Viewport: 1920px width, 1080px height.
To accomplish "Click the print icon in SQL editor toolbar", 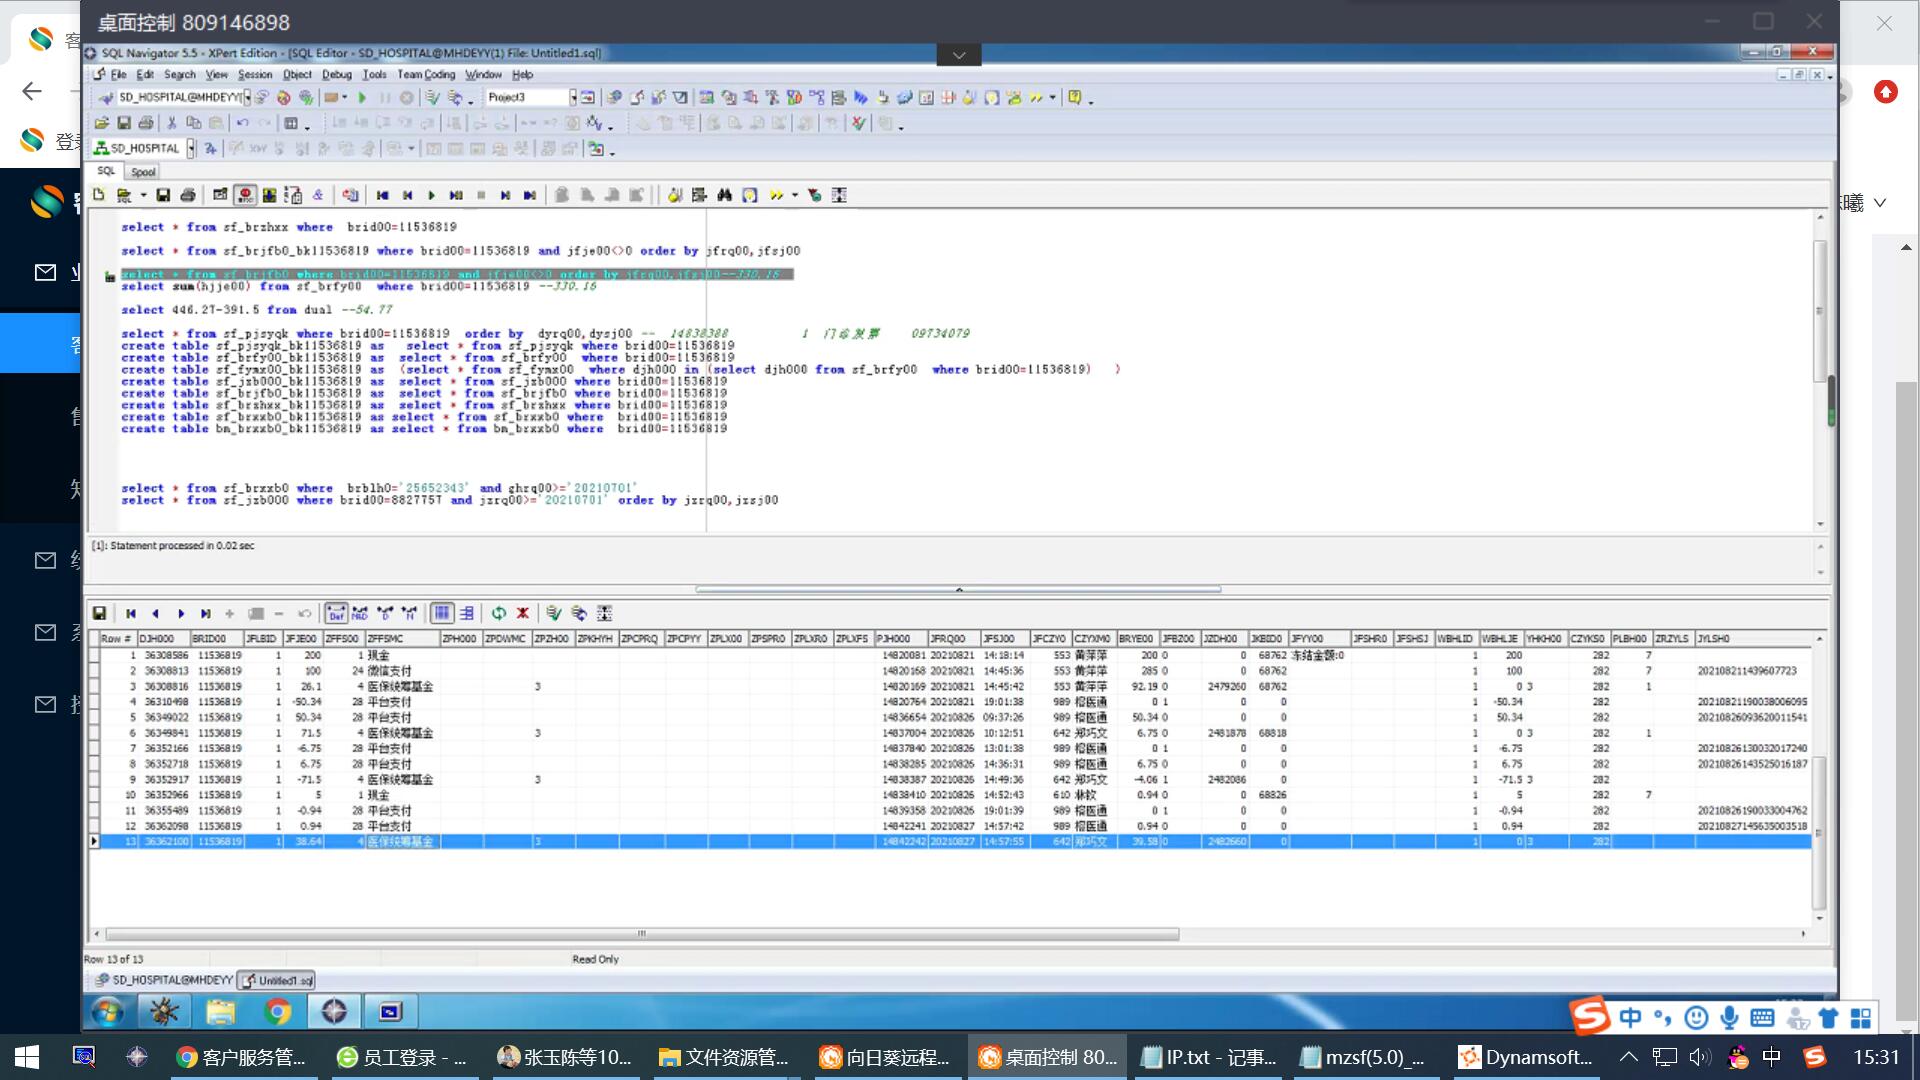I will click(187, 195).
